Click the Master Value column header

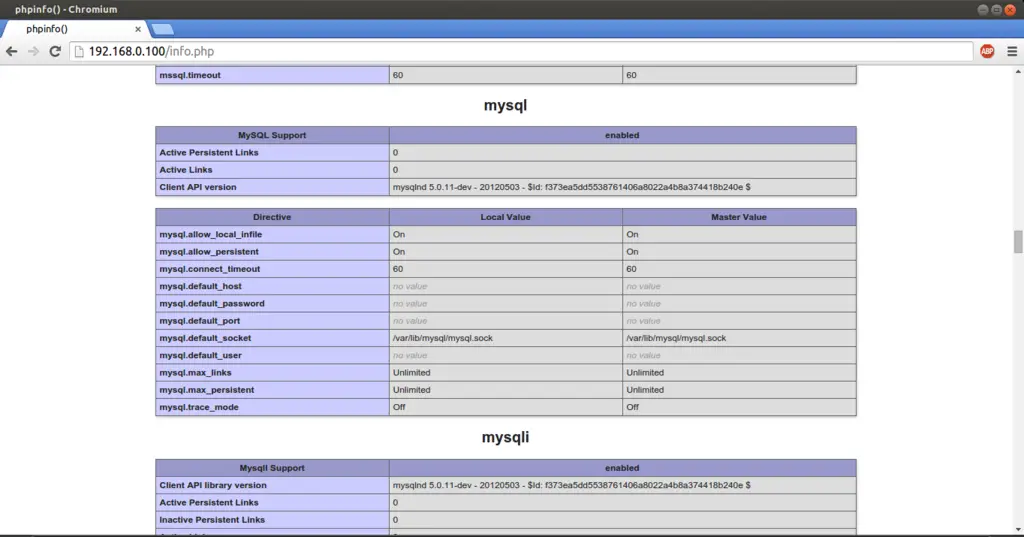[739, 217]
